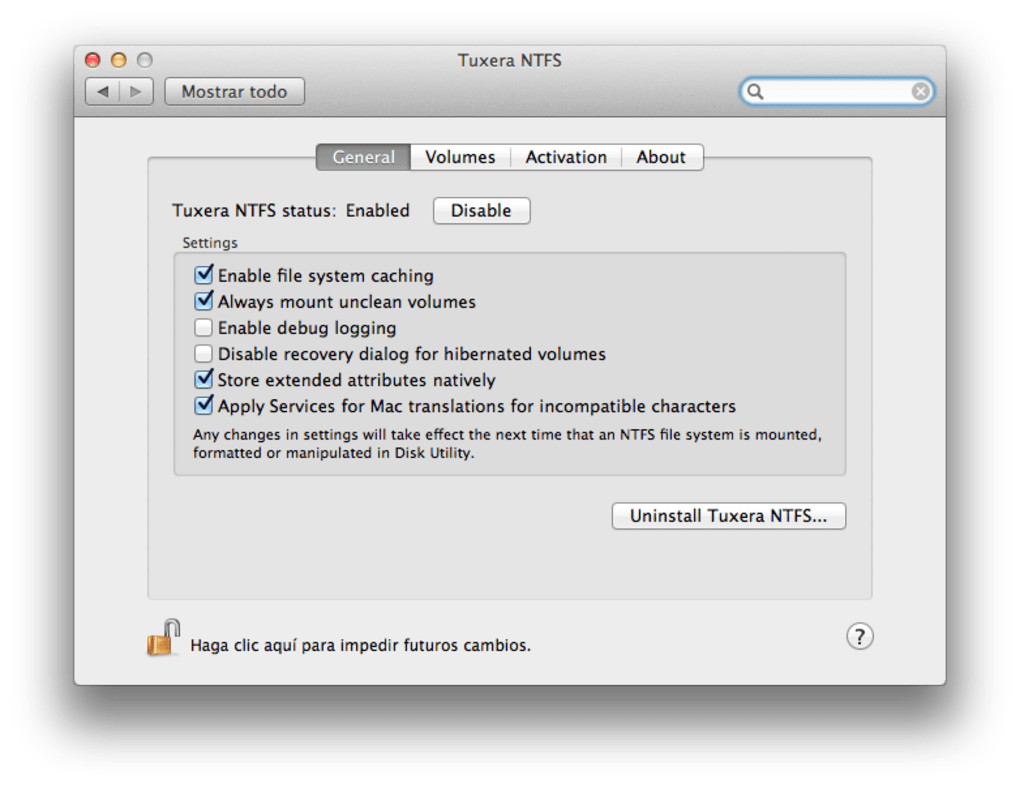This screenshot has width=1020, height=788.
Task: Go to the About tab
Action: [661, 157]
